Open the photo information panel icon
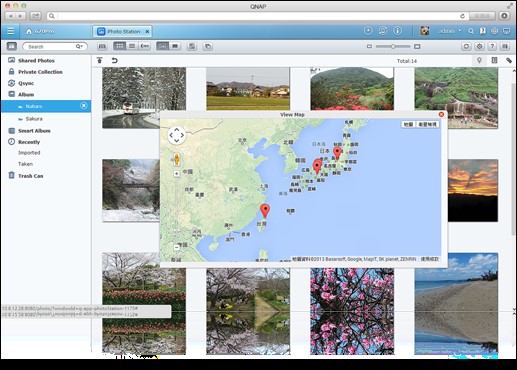The image size is (517, 370). coord(494,60)
